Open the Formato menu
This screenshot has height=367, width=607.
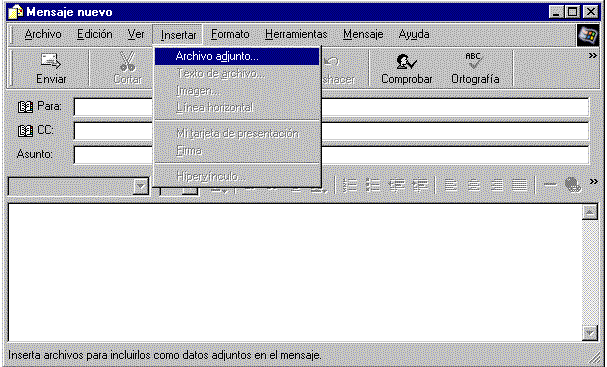tap(230, 34)
